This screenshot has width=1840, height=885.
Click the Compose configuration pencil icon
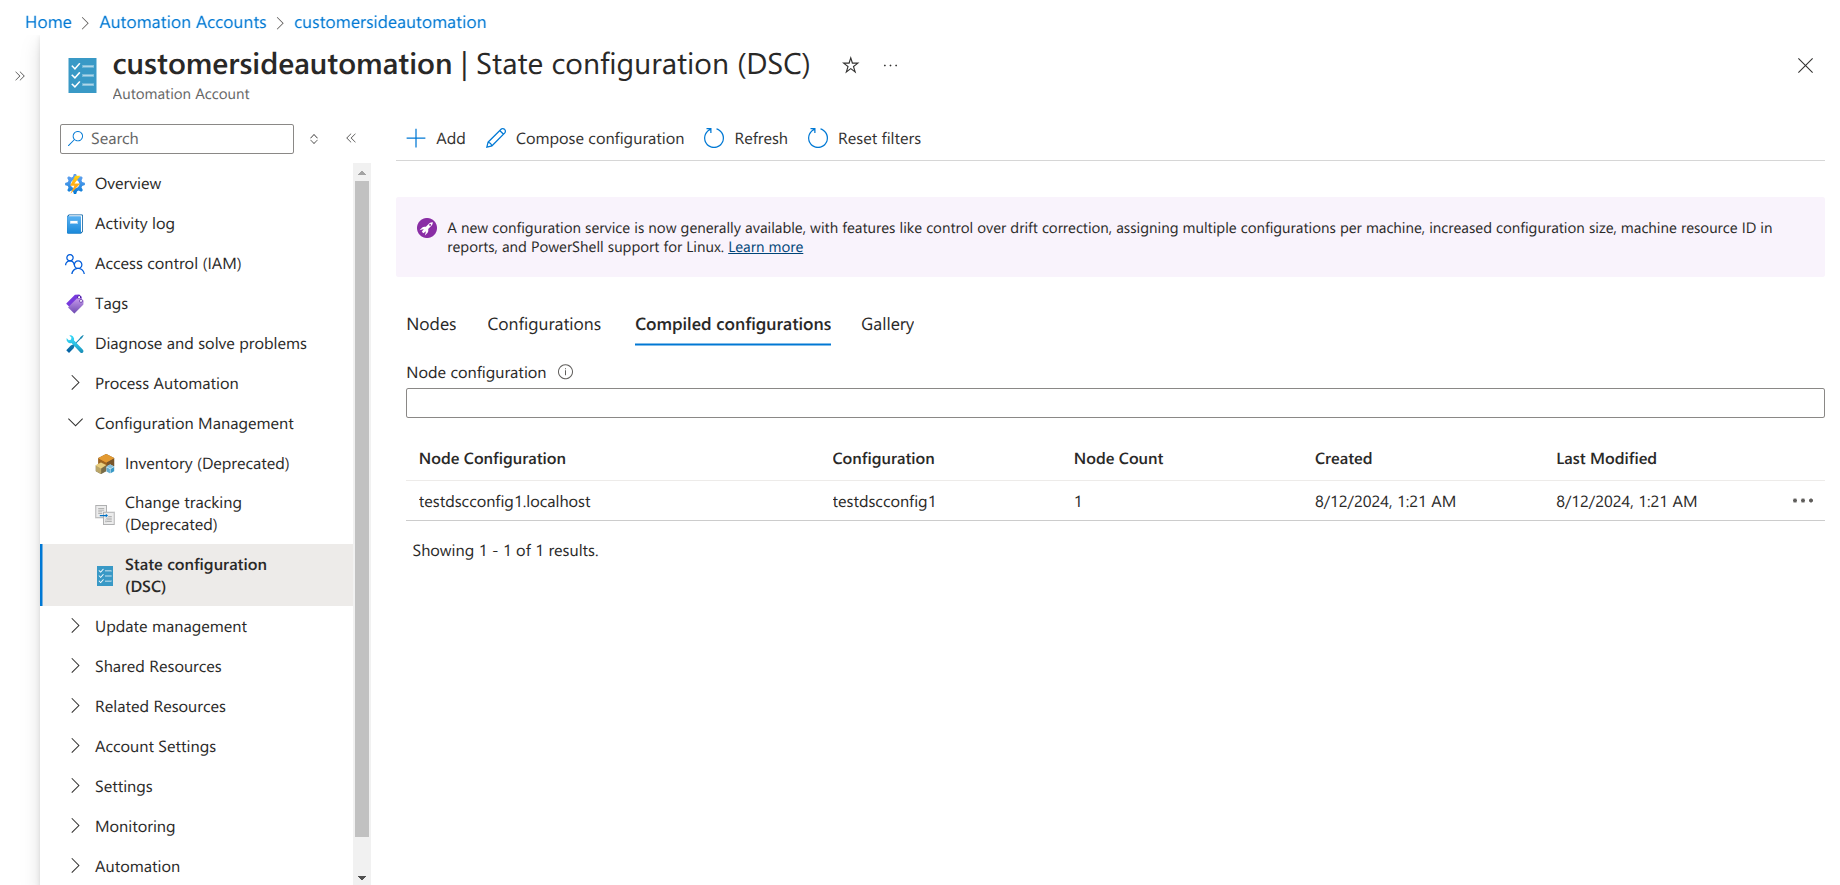(496, 138)
